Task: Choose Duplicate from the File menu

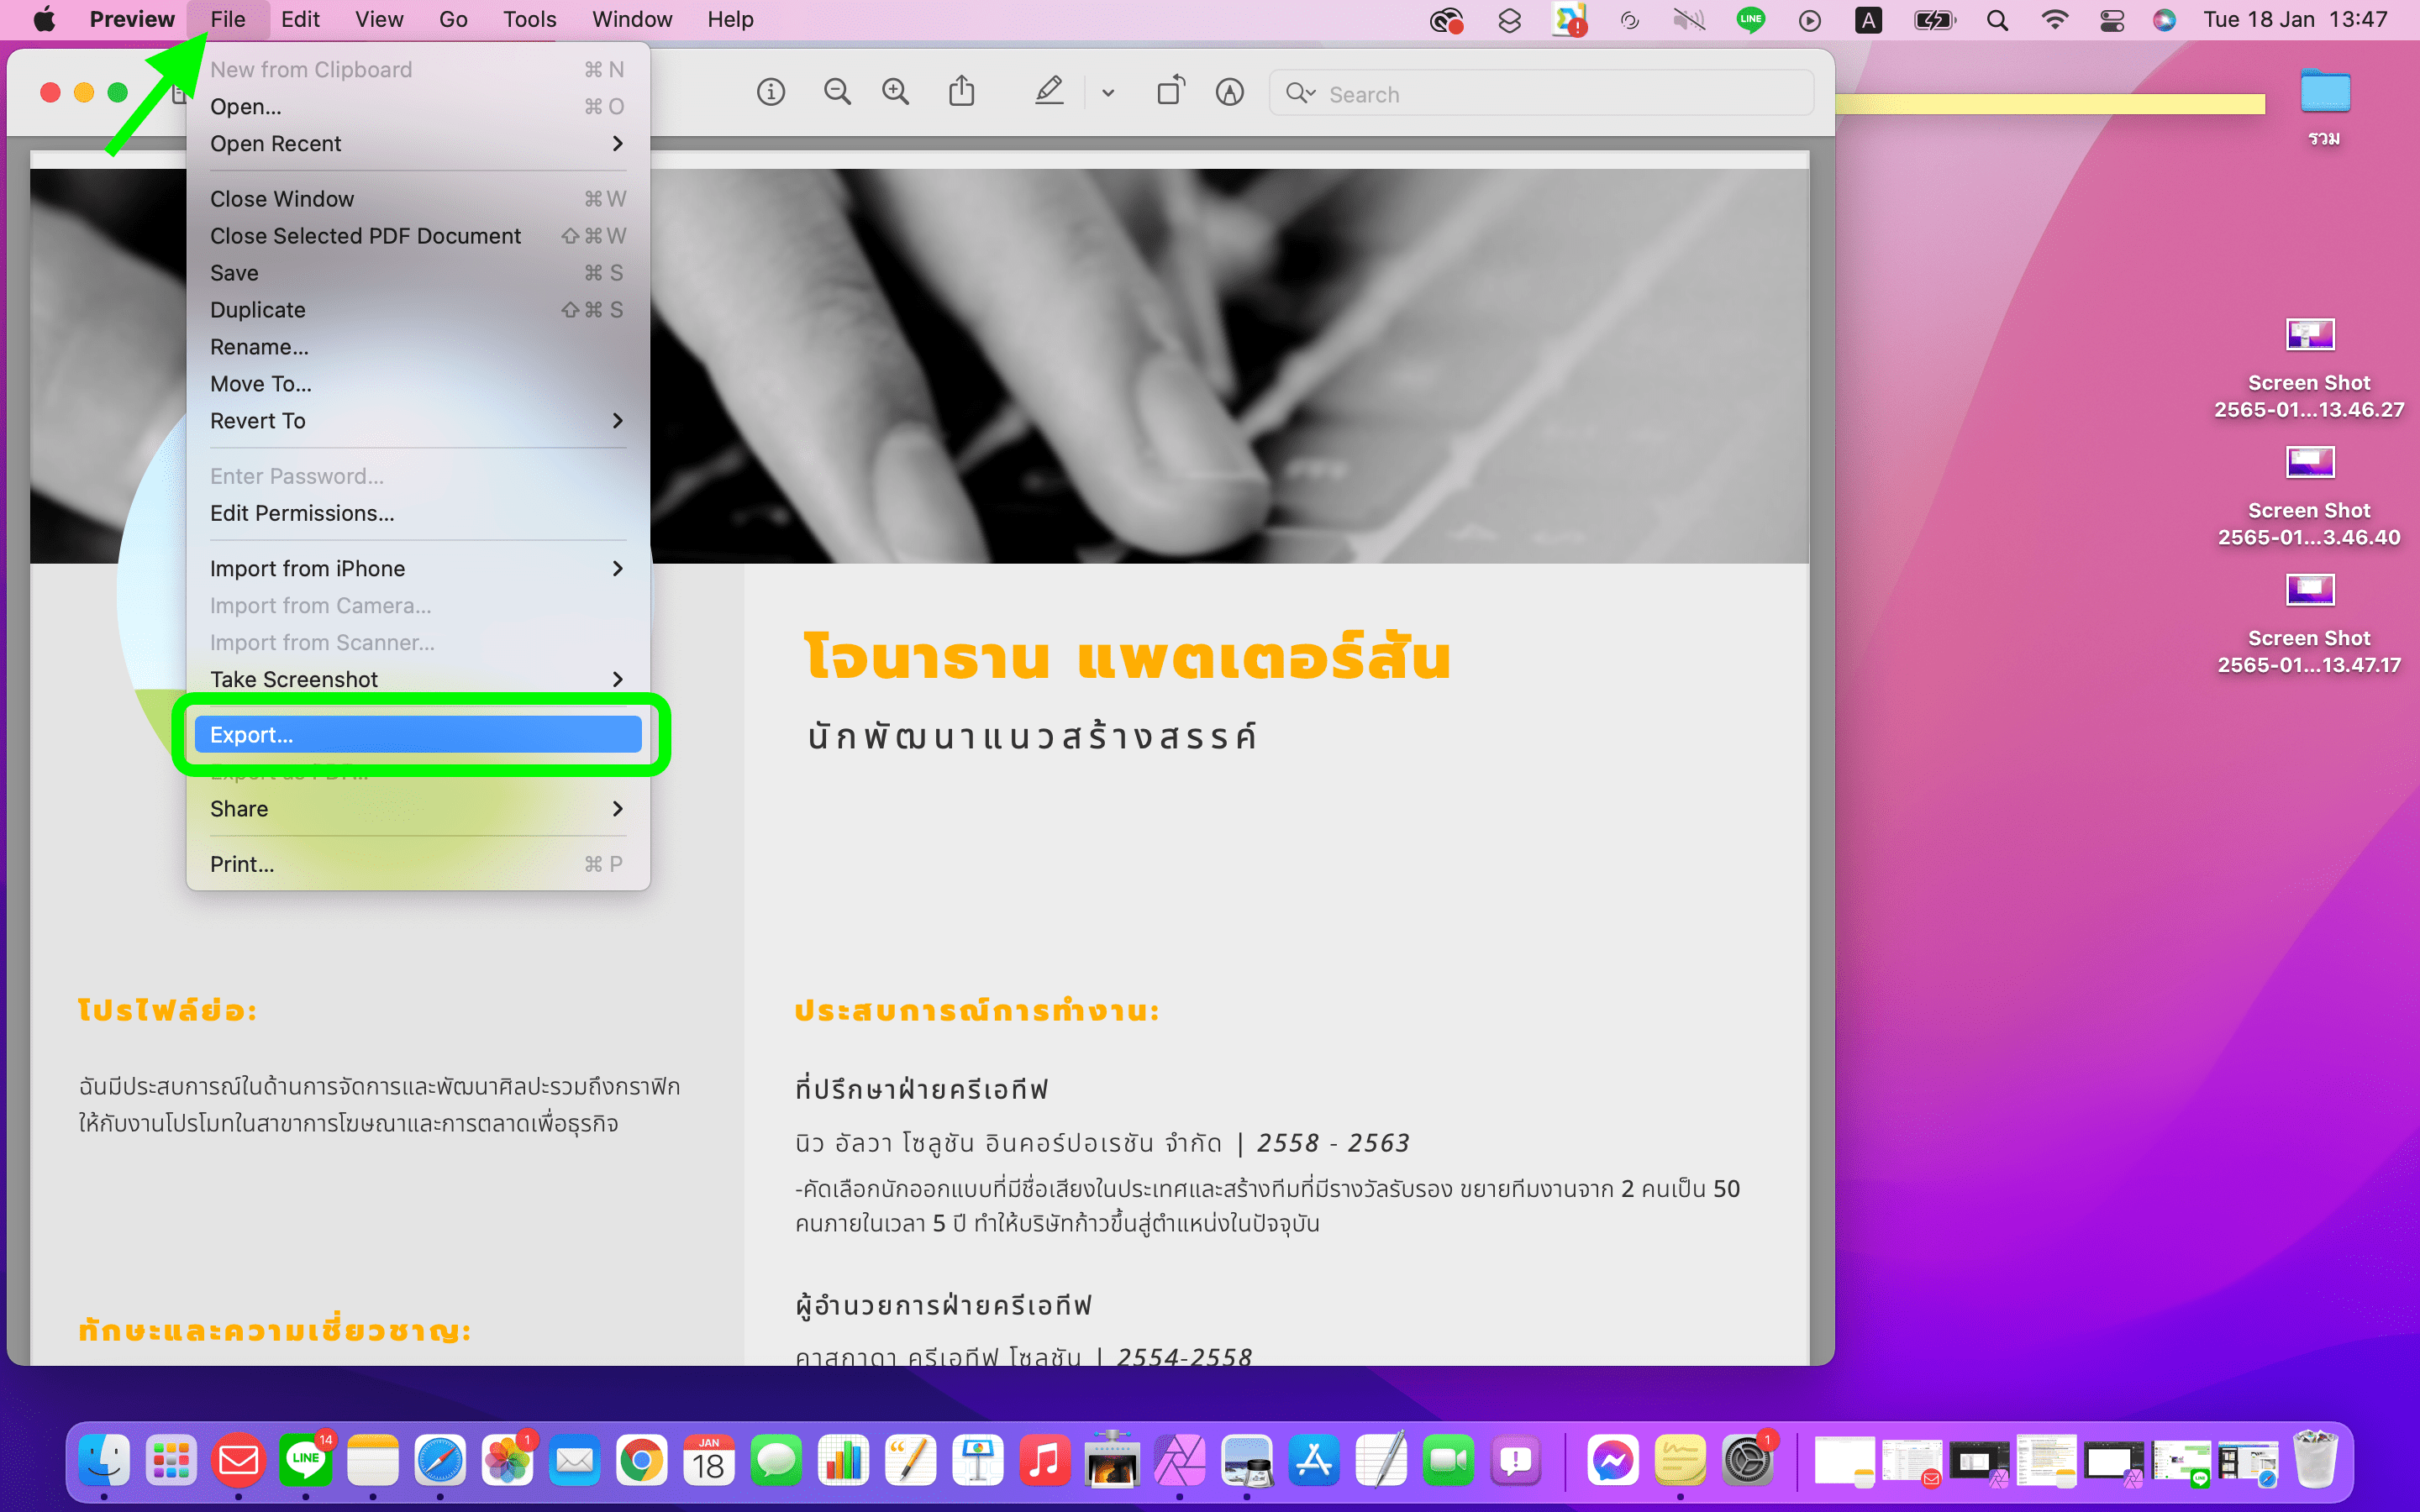Action: [x=258, y=310]
